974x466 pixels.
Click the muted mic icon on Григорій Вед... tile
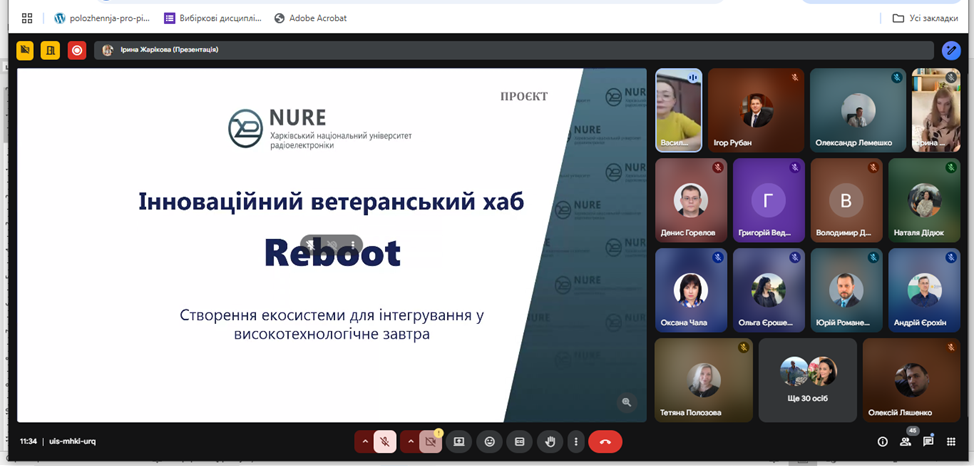pos(794,168)
